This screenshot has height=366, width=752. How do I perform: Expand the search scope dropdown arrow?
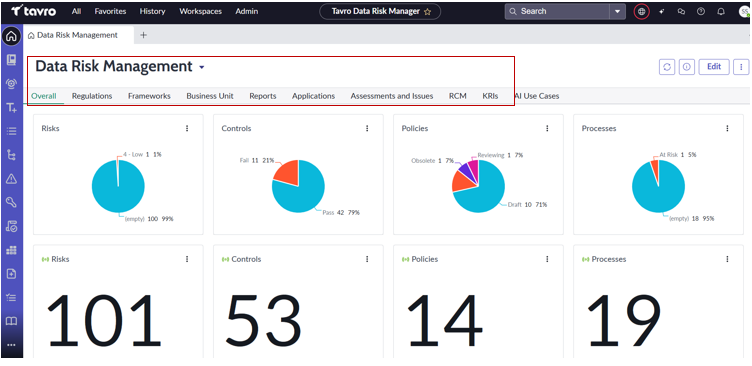click(x=617, y=12)
